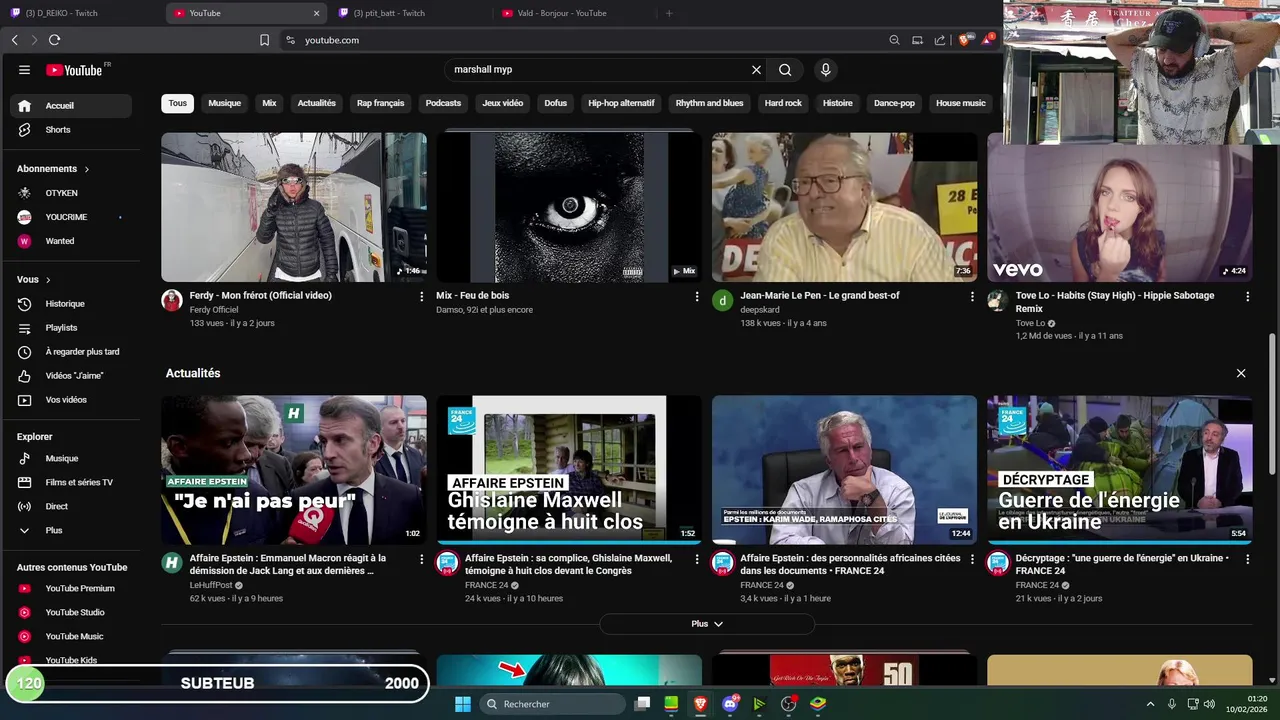Open the Discord taskbar icon

(730, 704)
